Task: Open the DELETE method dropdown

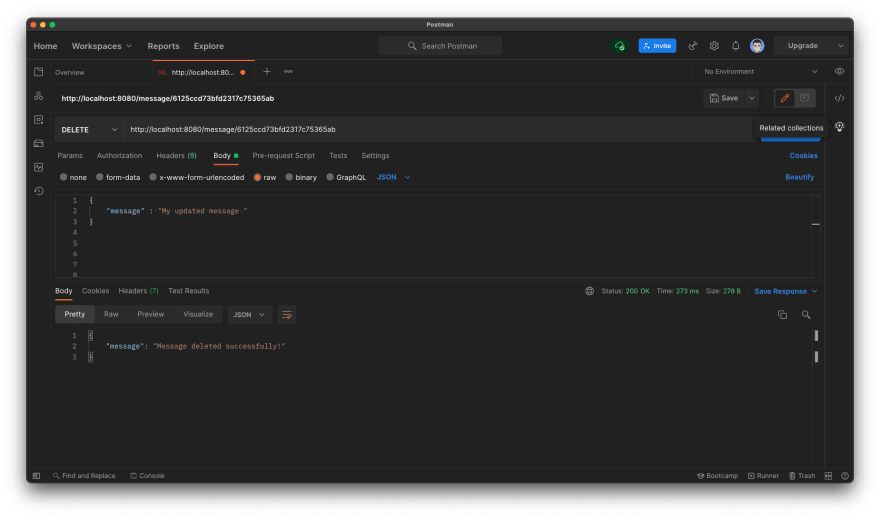Action: click(x=89, y=130)
